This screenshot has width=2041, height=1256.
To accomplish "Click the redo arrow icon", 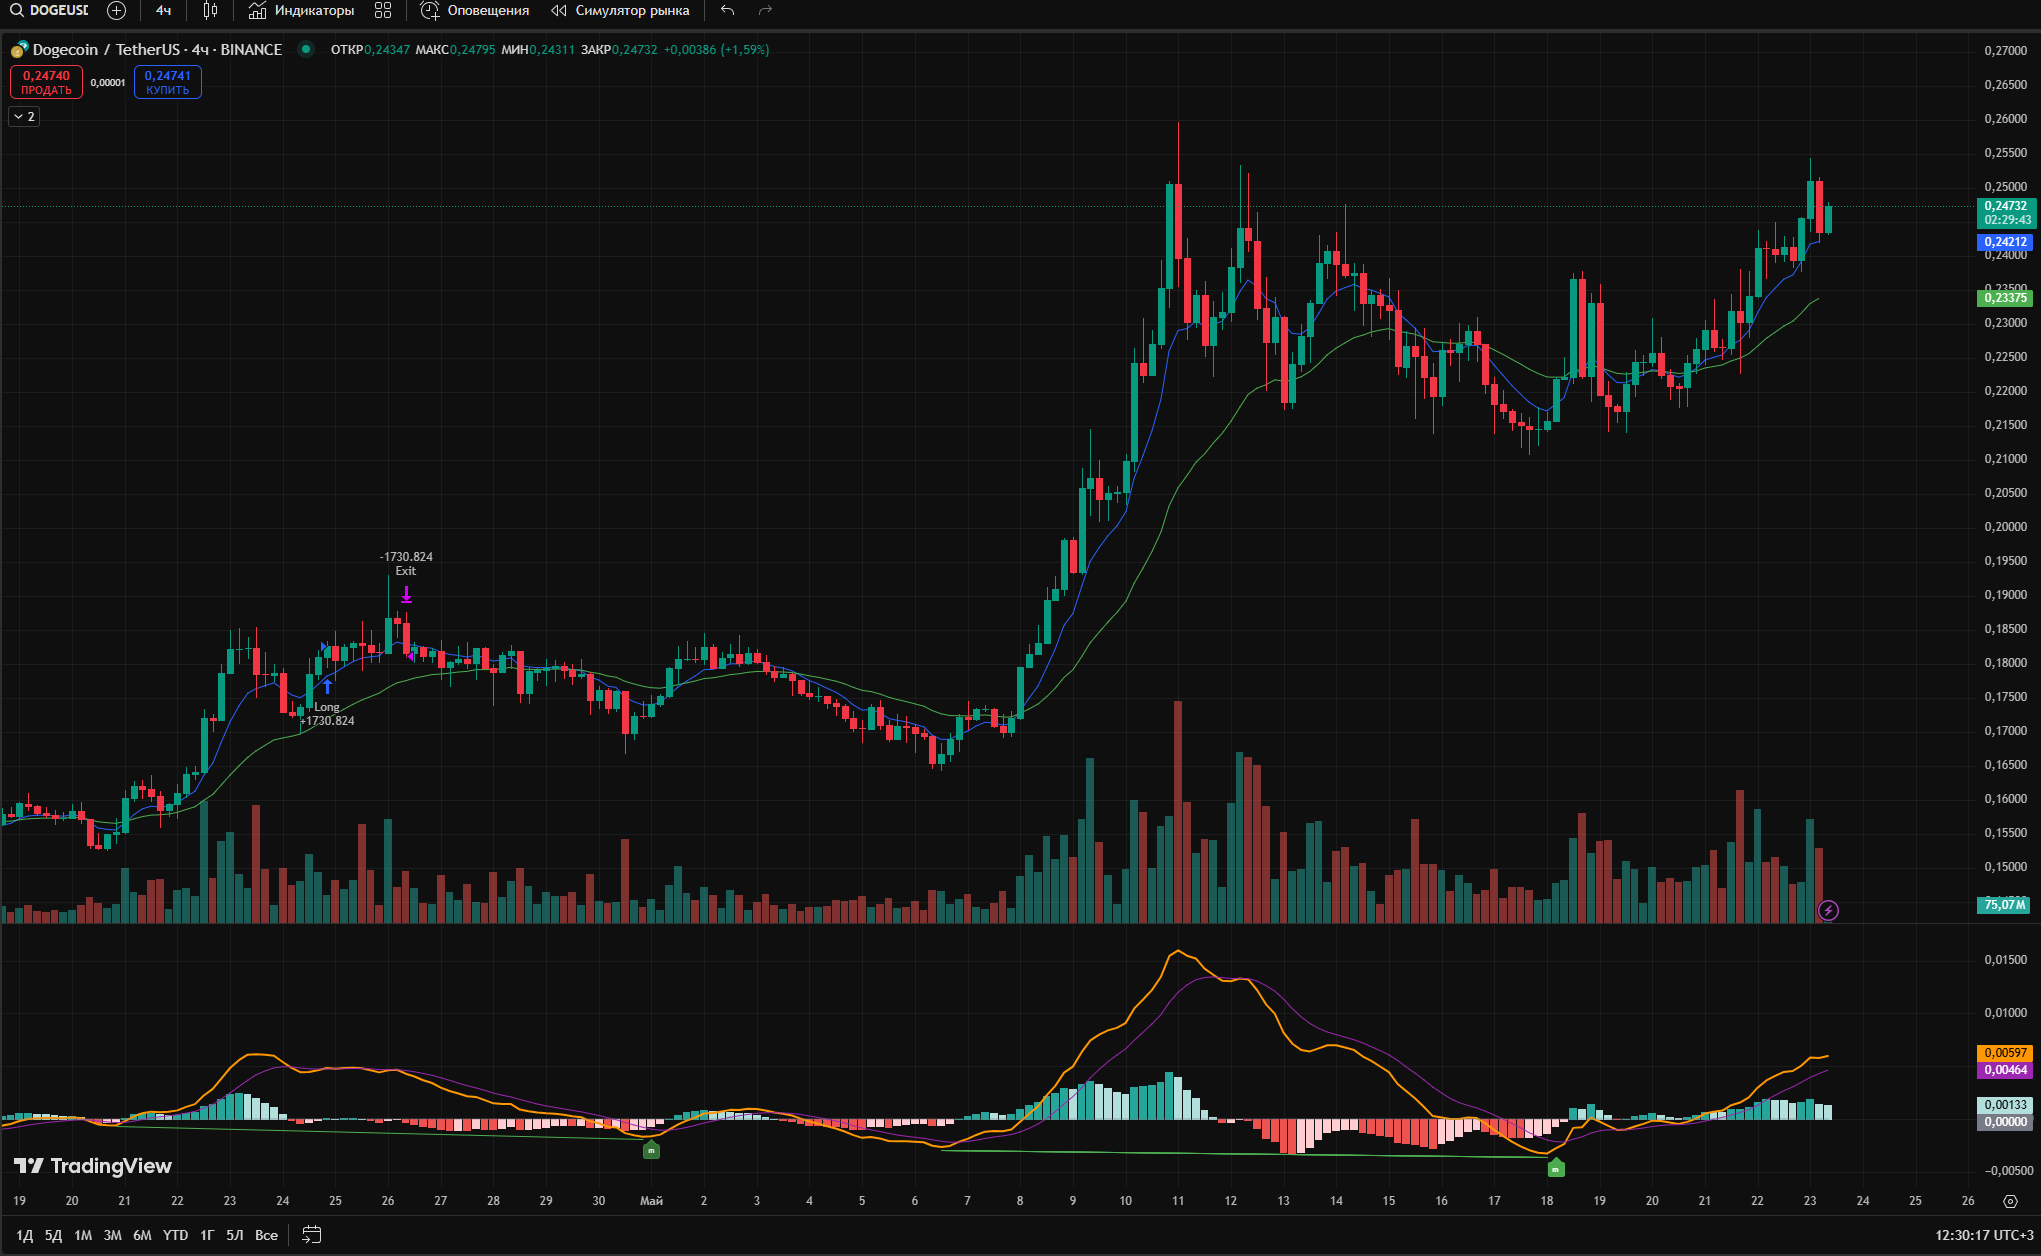I will pos(766,11).
